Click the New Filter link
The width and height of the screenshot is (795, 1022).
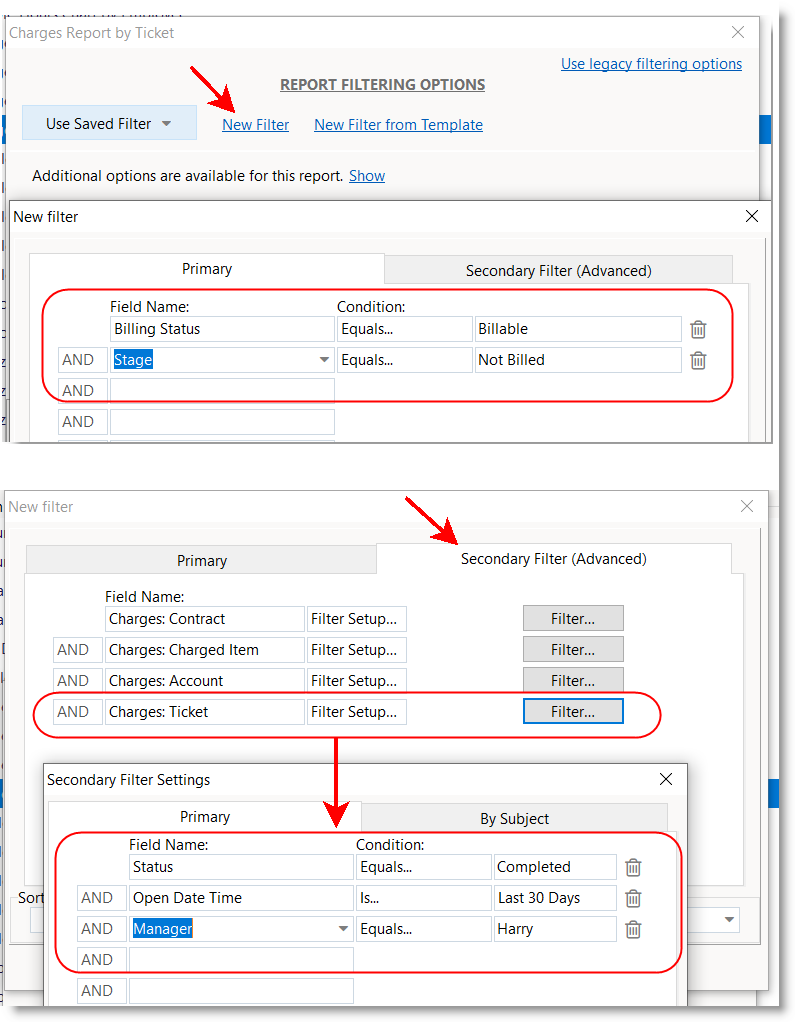[255, 125]
